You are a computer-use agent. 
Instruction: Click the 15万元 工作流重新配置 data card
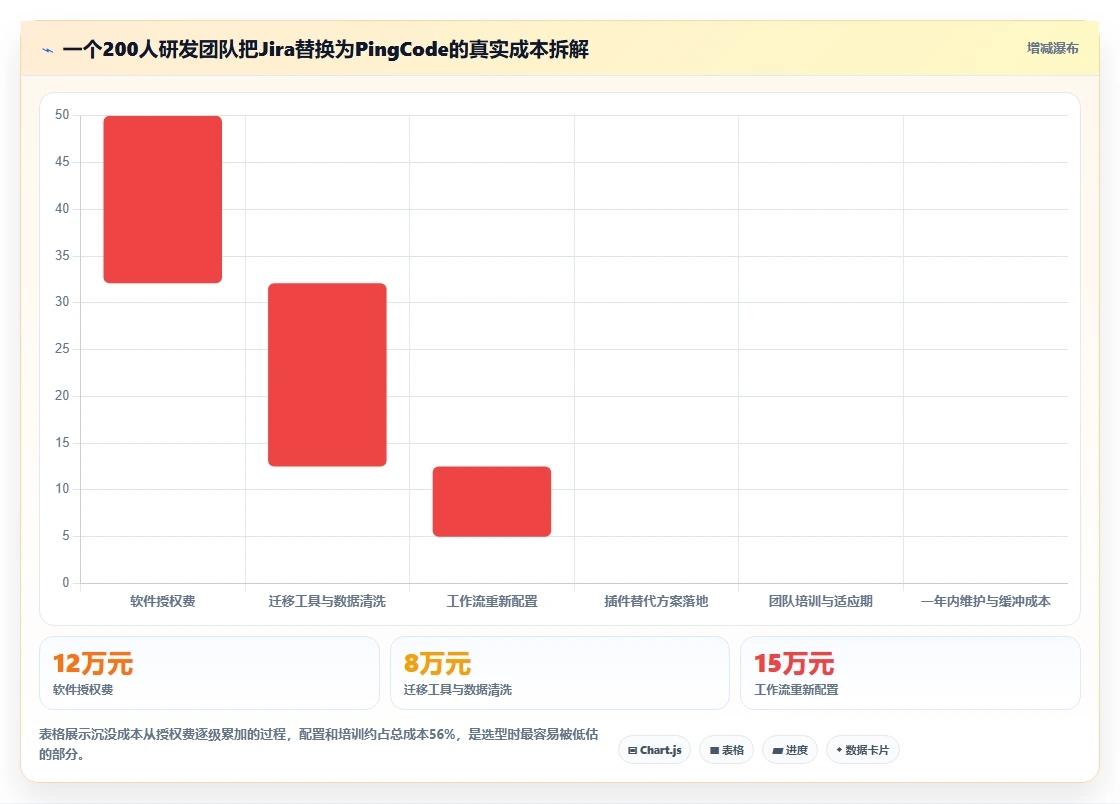(x=910, y=673)
